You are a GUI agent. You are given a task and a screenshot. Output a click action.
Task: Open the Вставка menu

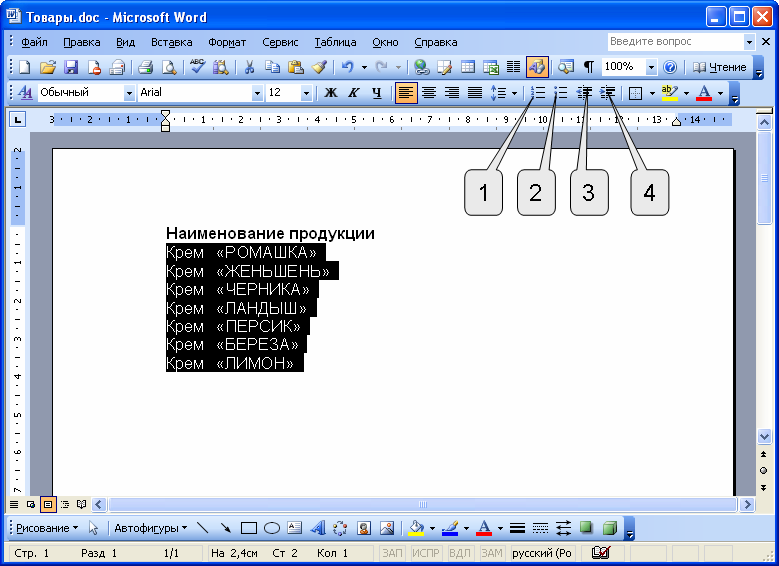click(x=171, y=42)
